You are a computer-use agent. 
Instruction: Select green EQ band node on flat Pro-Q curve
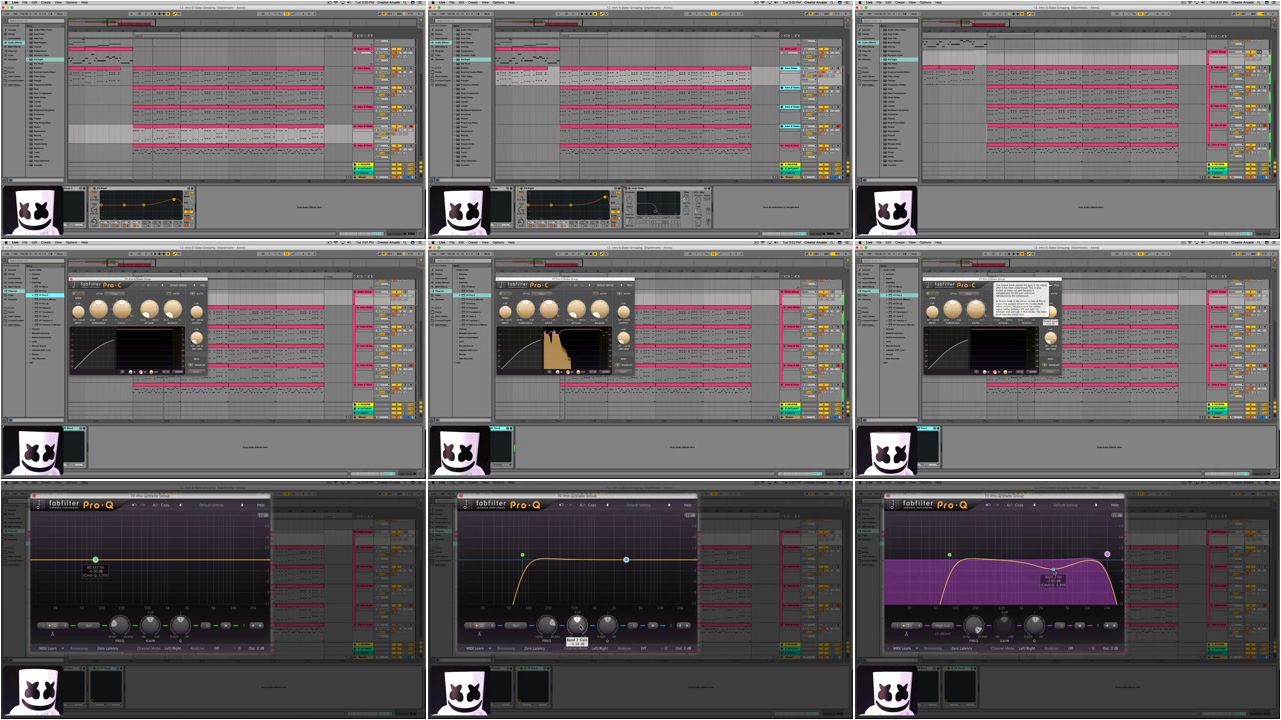click(x=95, y=559)
